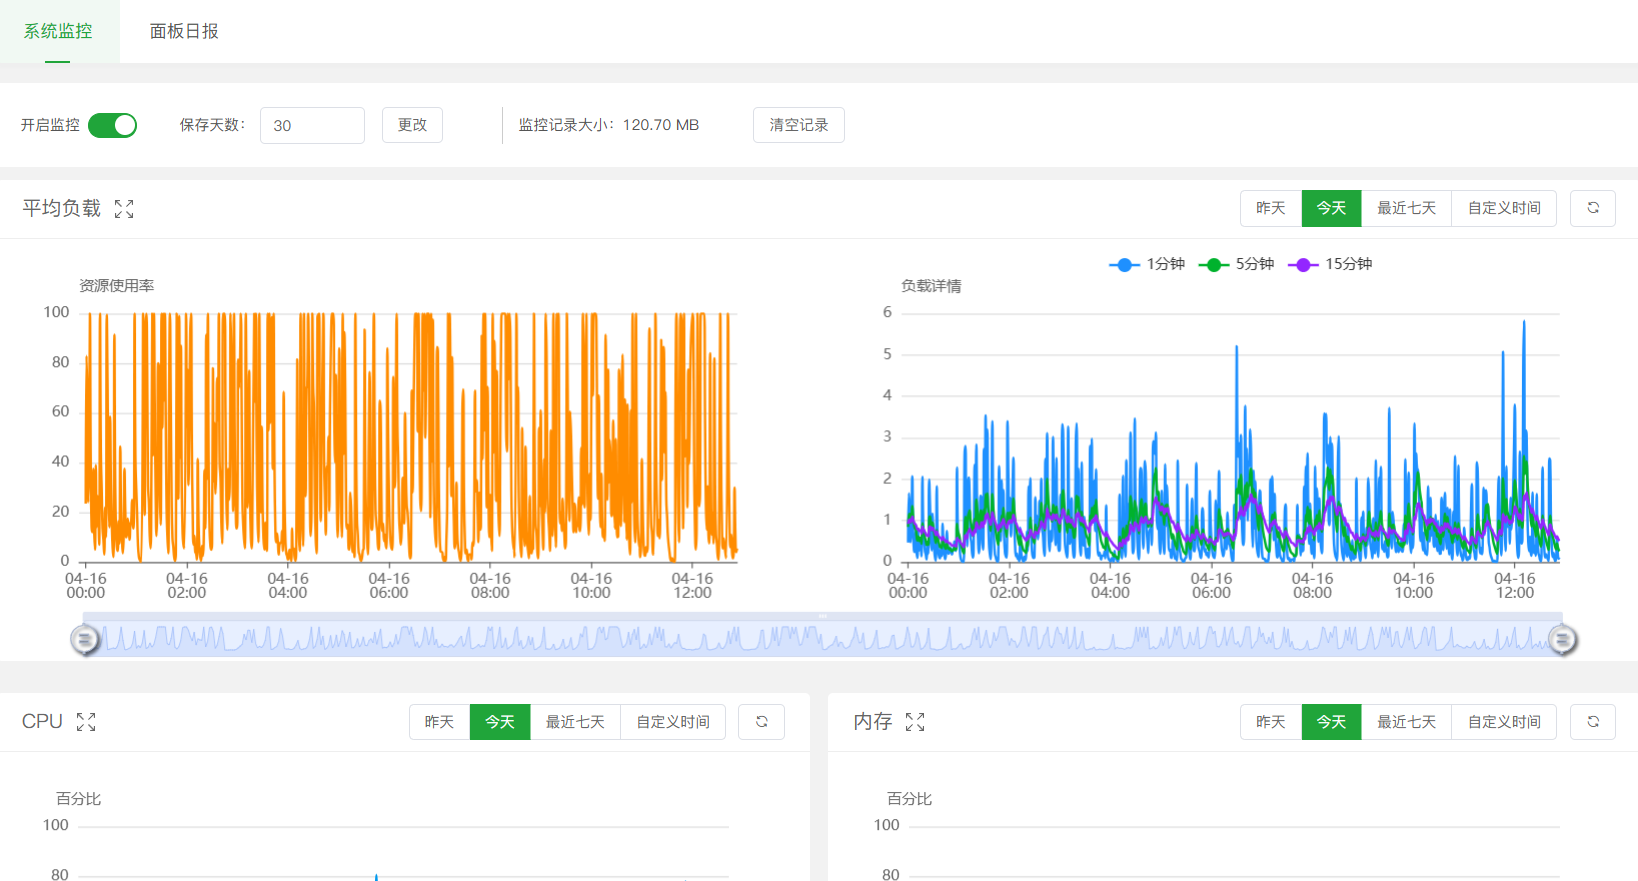Viewport: 1638px width, 881px height.
Task: Switch to the 系统监控 tab
Action: coord(58,31)
